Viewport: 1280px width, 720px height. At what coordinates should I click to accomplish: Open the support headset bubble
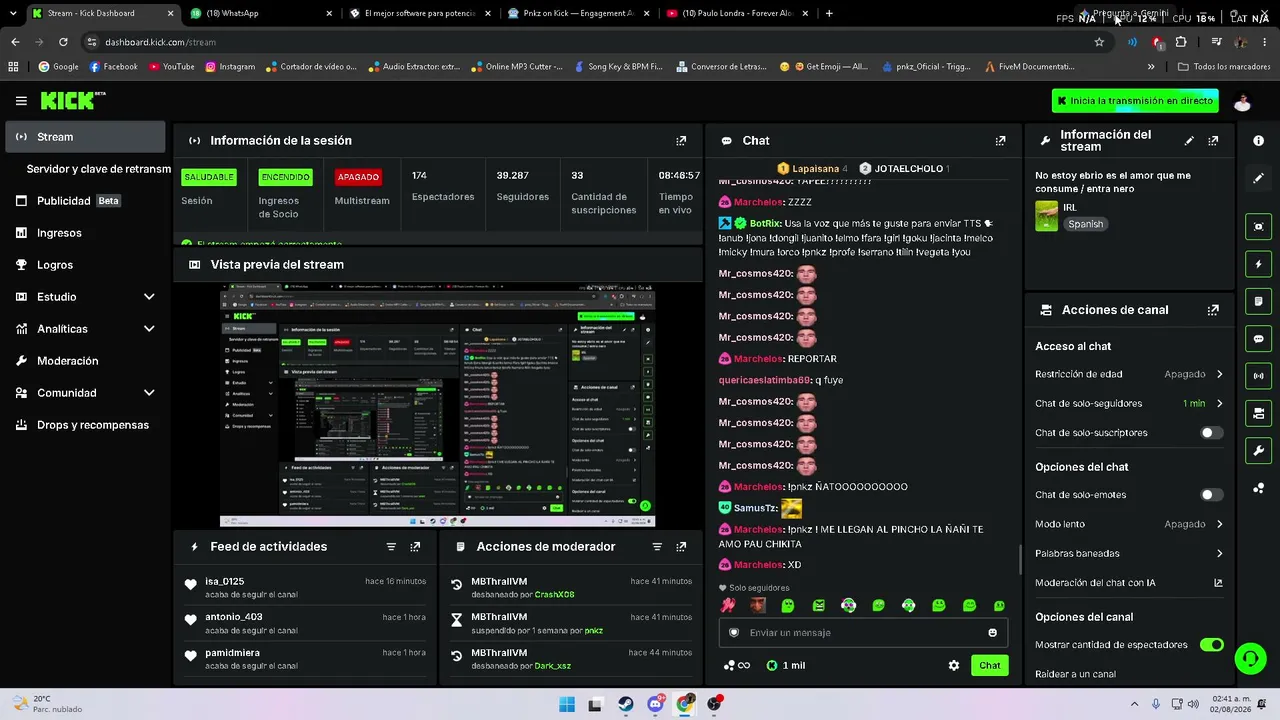point(1250,658)
